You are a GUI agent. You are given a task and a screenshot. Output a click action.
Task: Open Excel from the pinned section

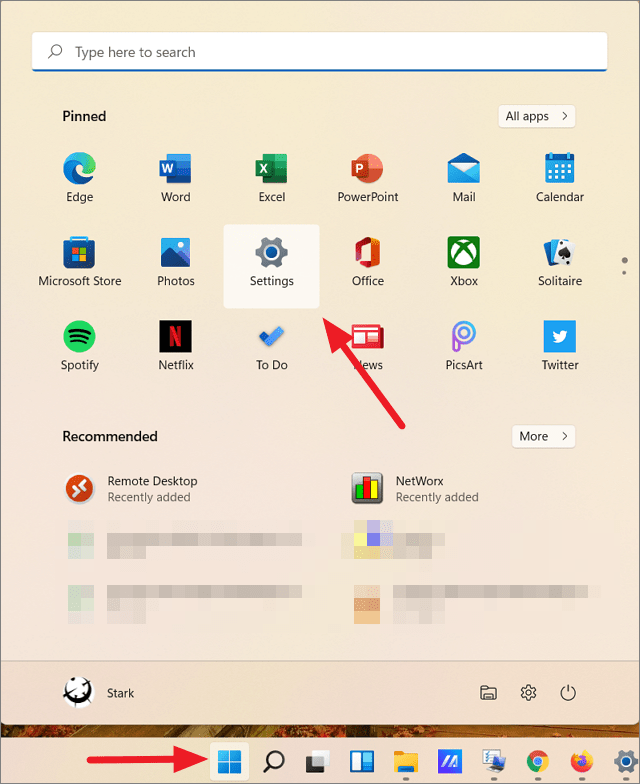(272, 178)
